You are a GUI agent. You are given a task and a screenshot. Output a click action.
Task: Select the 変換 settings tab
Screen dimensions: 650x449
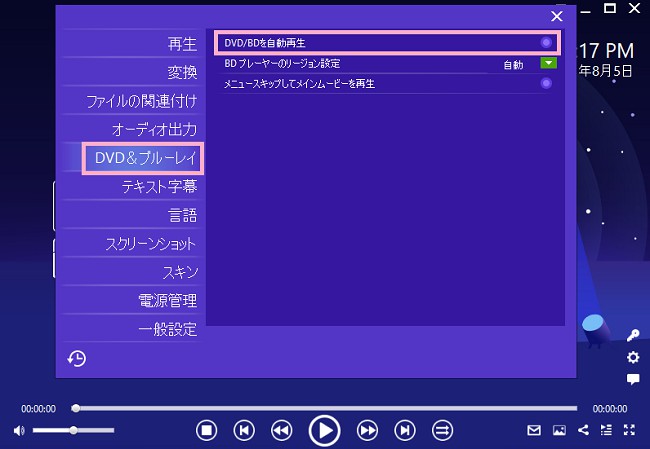(133, 72)
